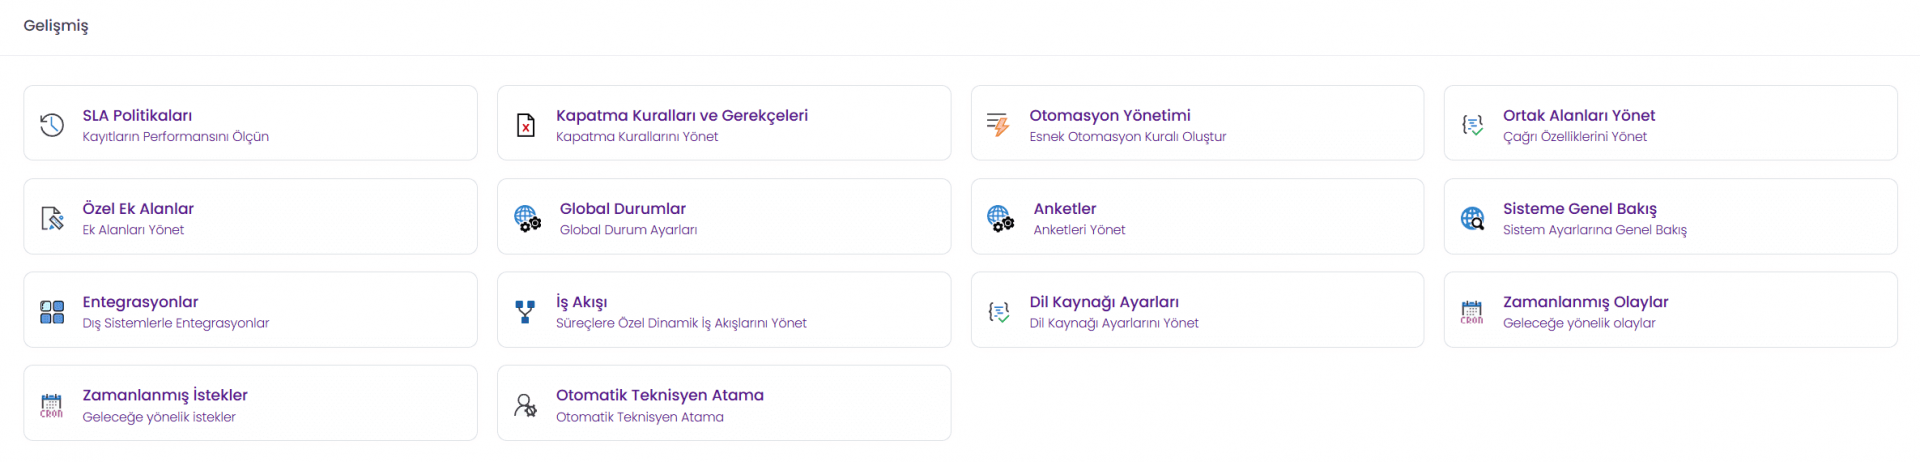Click the Kapatma Kuralları document icon
This screenshot has height=462, width=1920.
point(525,125)
